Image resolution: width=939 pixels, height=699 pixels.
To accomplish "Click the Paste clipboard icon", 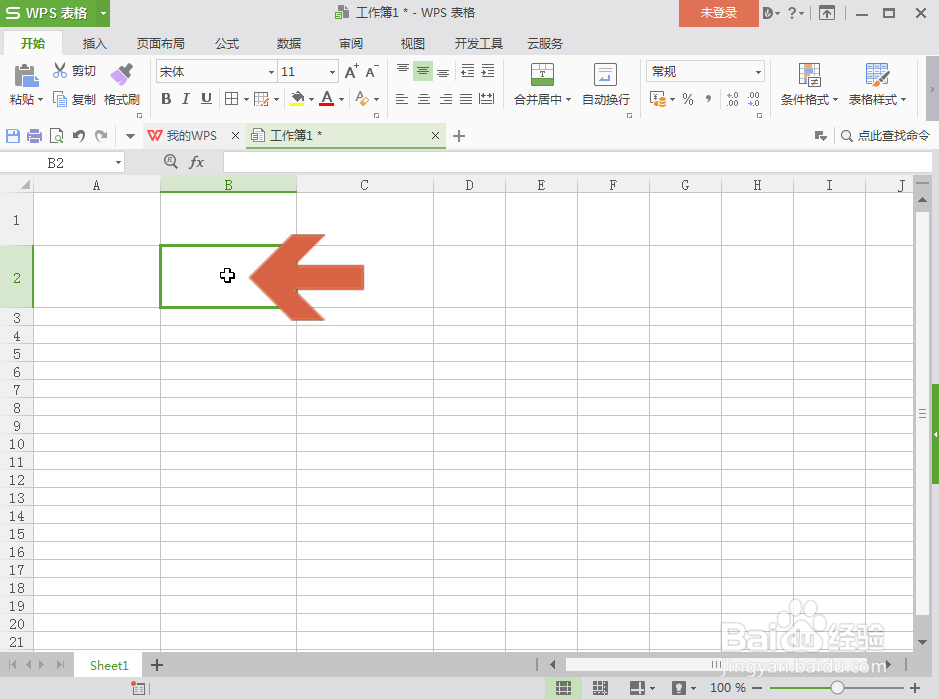I will [26, 76].
